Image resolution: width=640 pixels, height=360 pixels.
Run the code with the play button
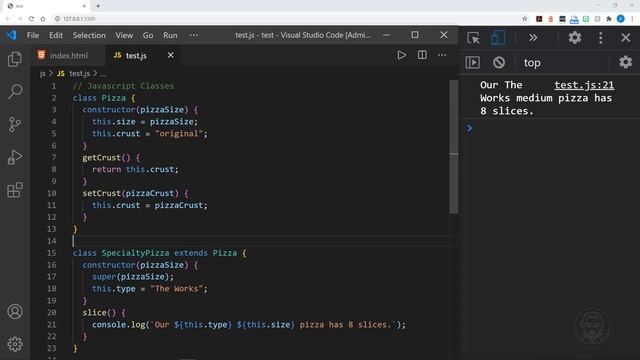pos(401,55)
